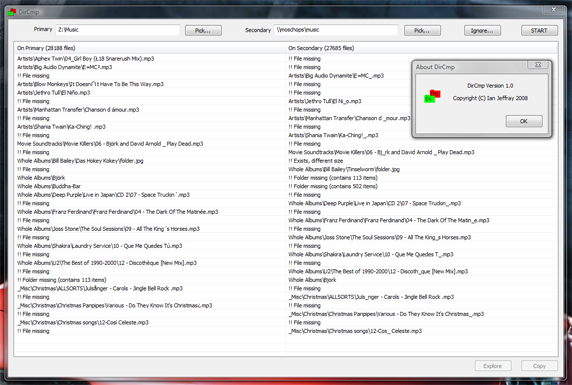Select primary Franz Ferdinand Dark Of The Matinée
Image resolution: width=572 pixels, height=385 pixels.
coord(117,212)
